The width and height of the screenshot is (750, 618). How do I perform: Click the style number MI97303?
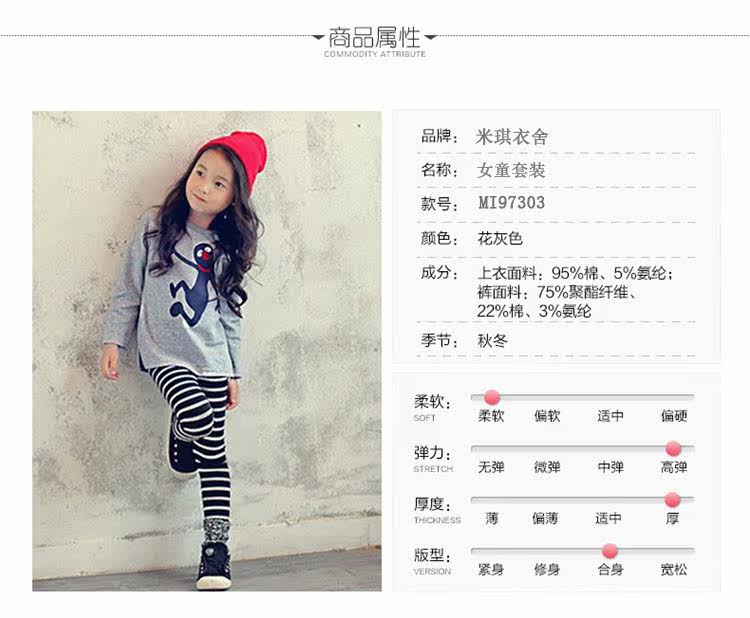(511, 203)
